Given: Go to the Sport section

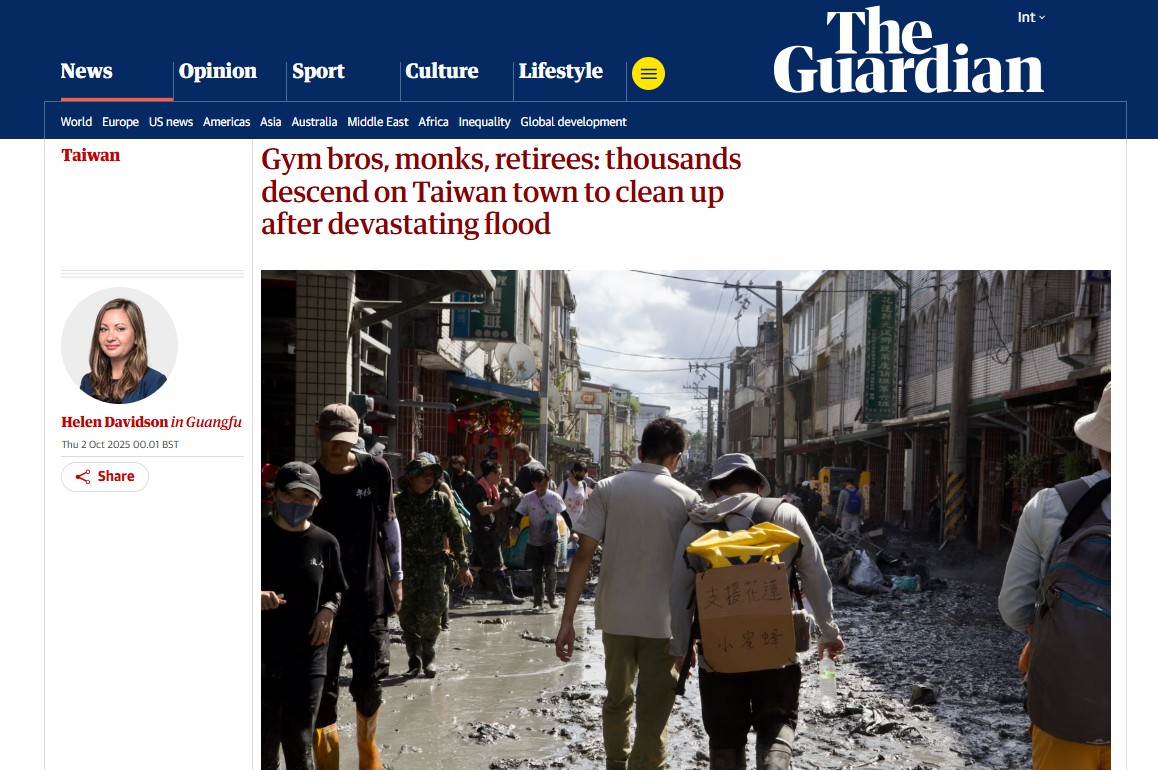Looking at the screenshot, I should tap(318, 71).
